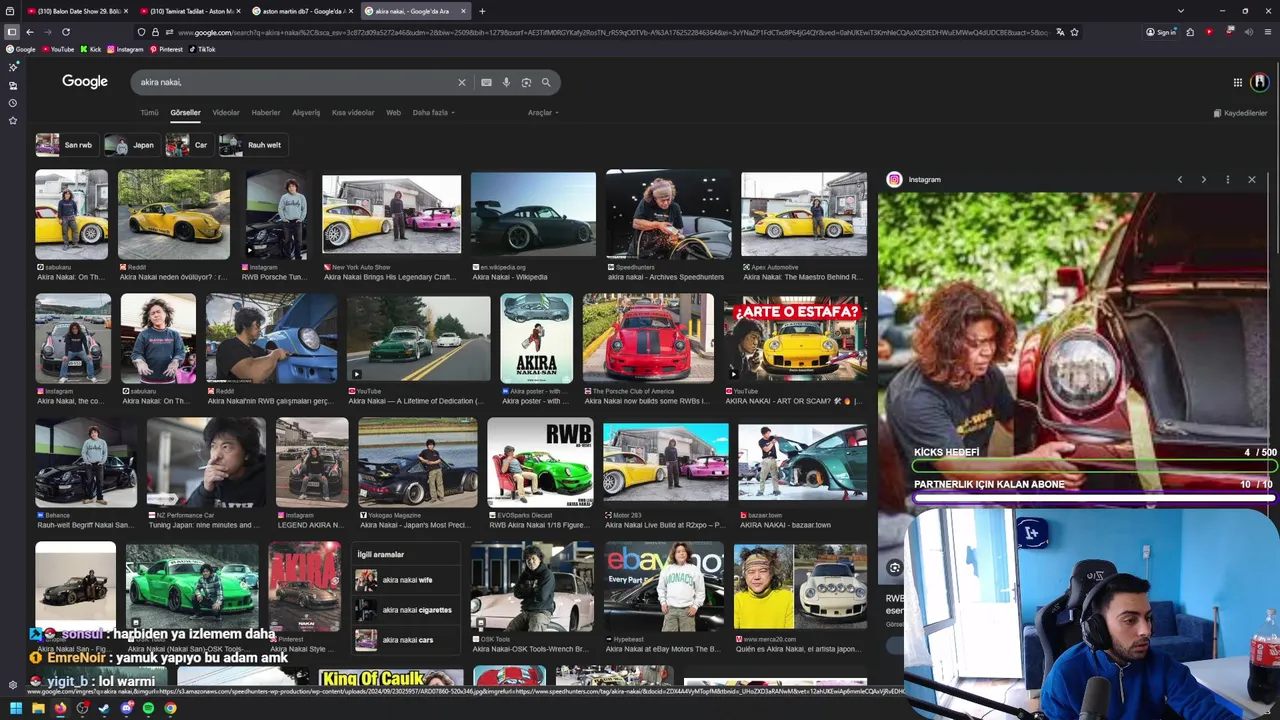Open Steam from the taskbar
Screen dimensions: 1280x720
coord(104,708)
